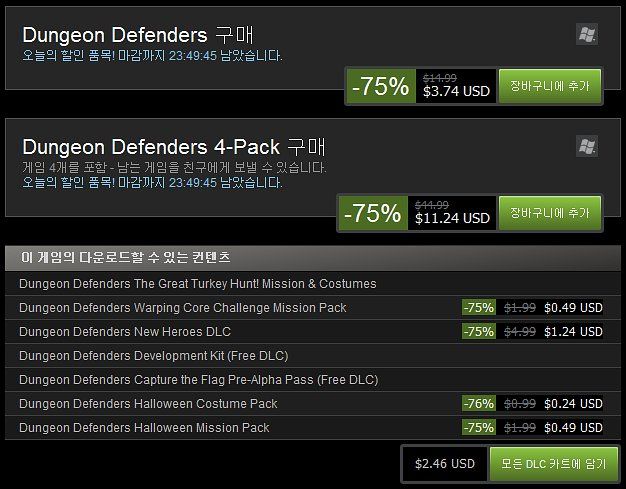Screen dimensions: 626x489
Task: Click the Windows icon in 4-Pack box
Action: click(586, 146)
